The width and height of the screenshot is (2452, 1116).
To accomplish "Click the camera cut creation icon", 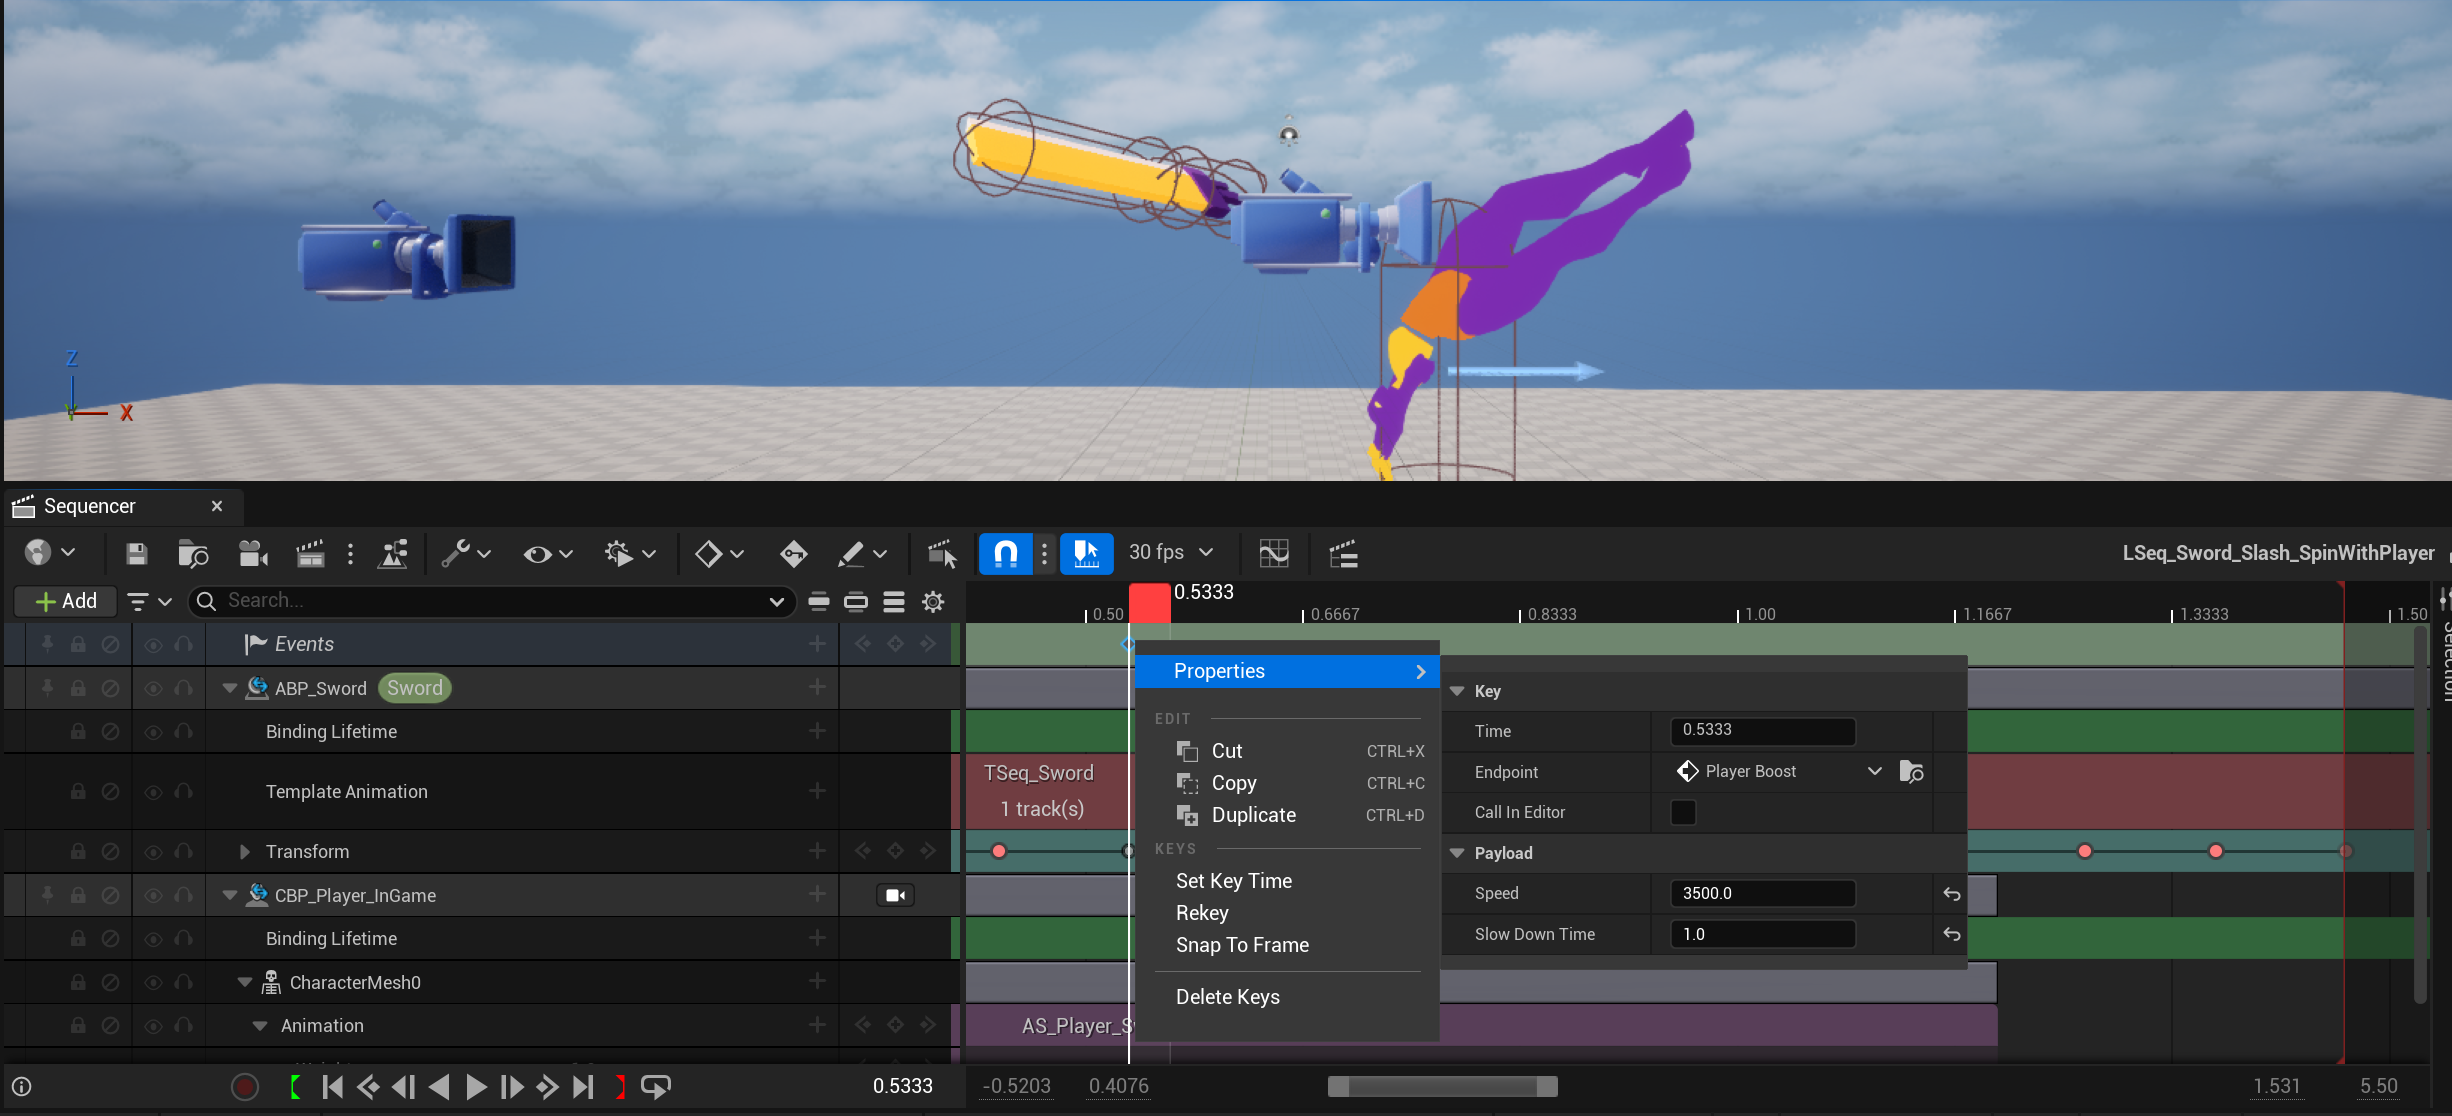I will (253, 553).
